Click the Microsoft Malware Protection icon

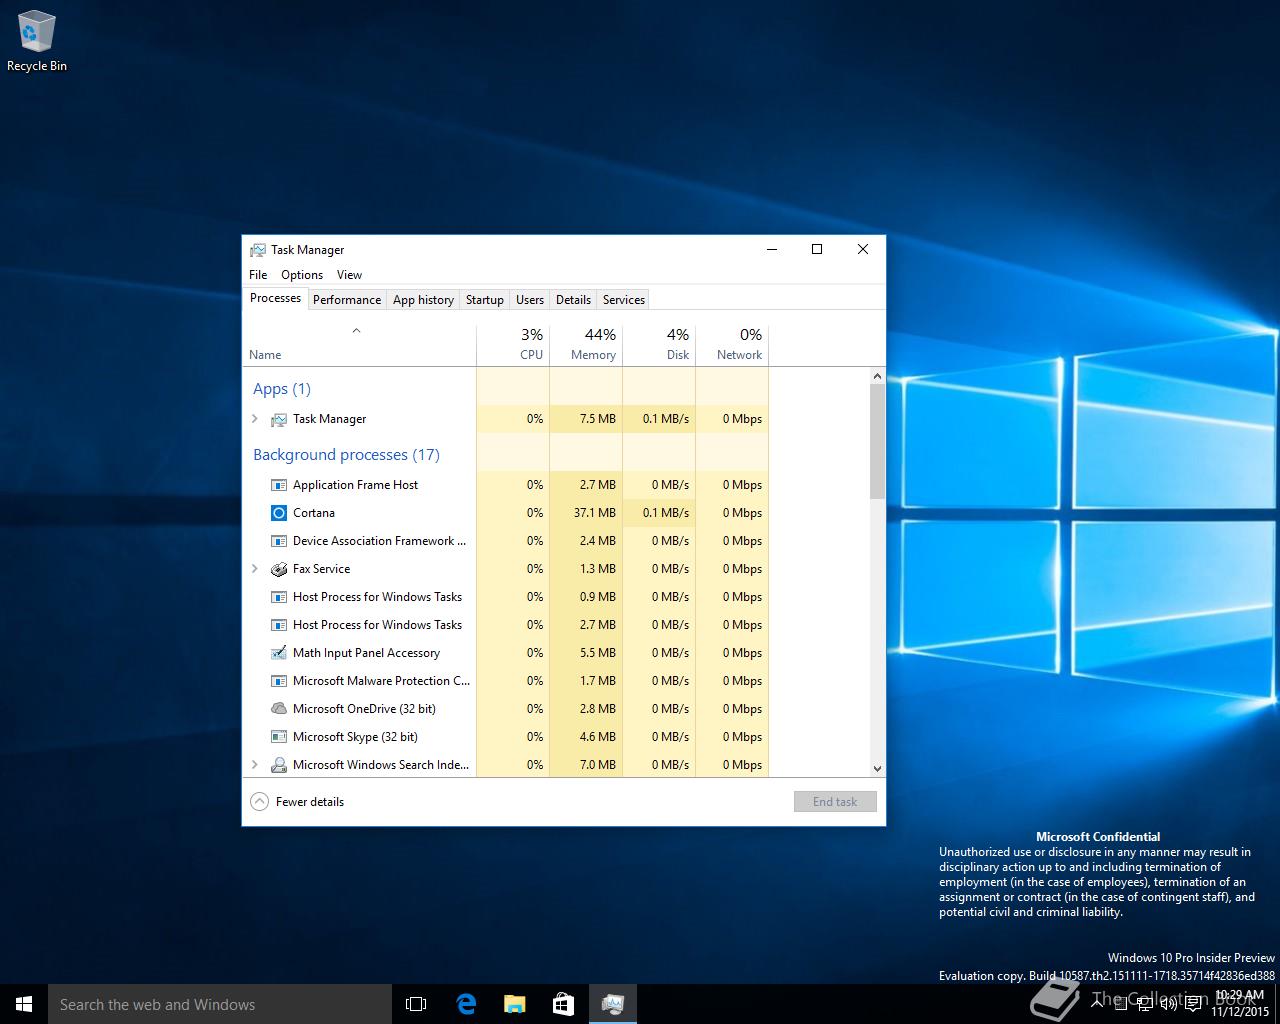point(279,681)
